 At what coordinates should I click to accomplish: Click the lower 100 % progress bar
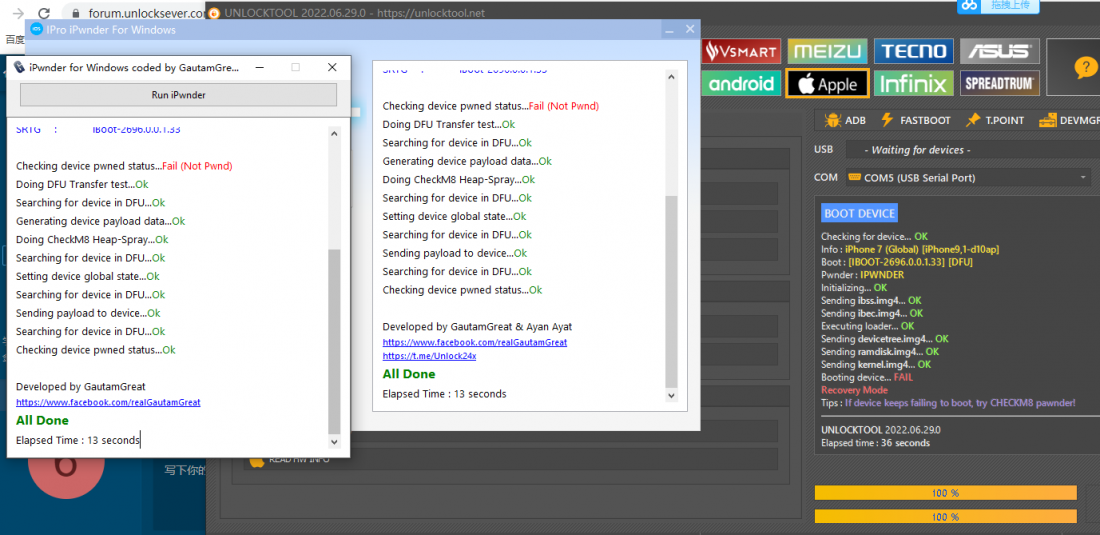pyautogui.click(x=945, y=517)
